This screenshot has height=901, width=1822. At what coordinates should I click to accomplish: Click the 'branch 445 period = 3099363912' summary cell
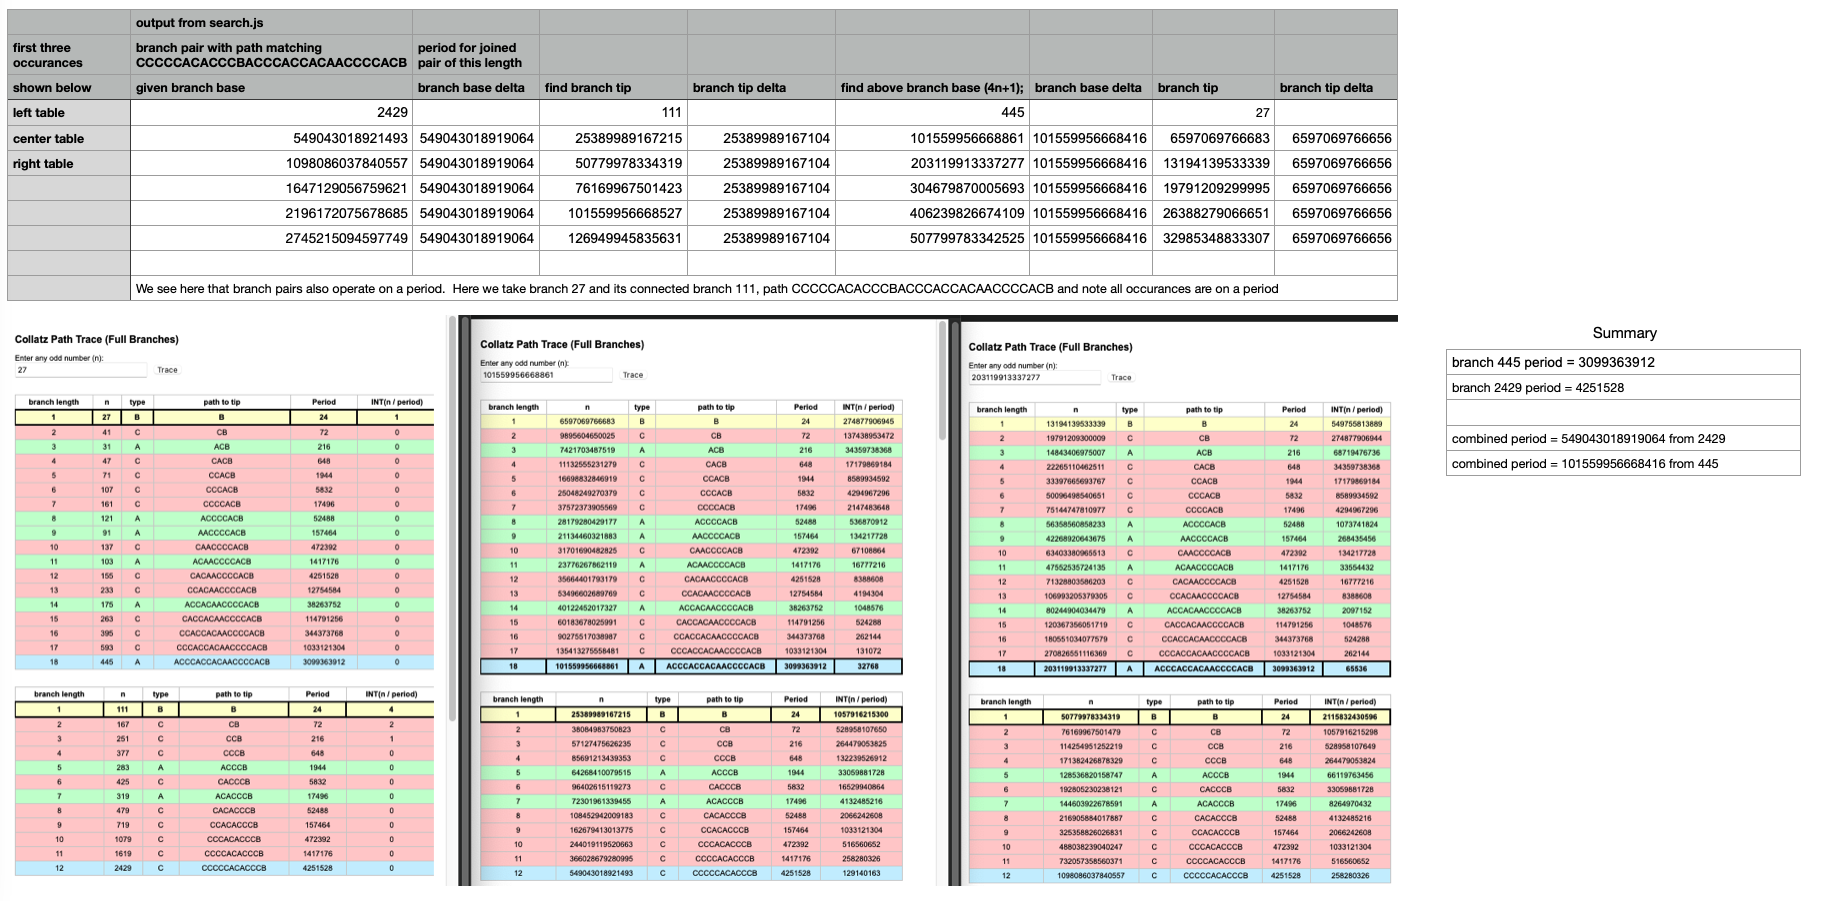(1622, 362)
